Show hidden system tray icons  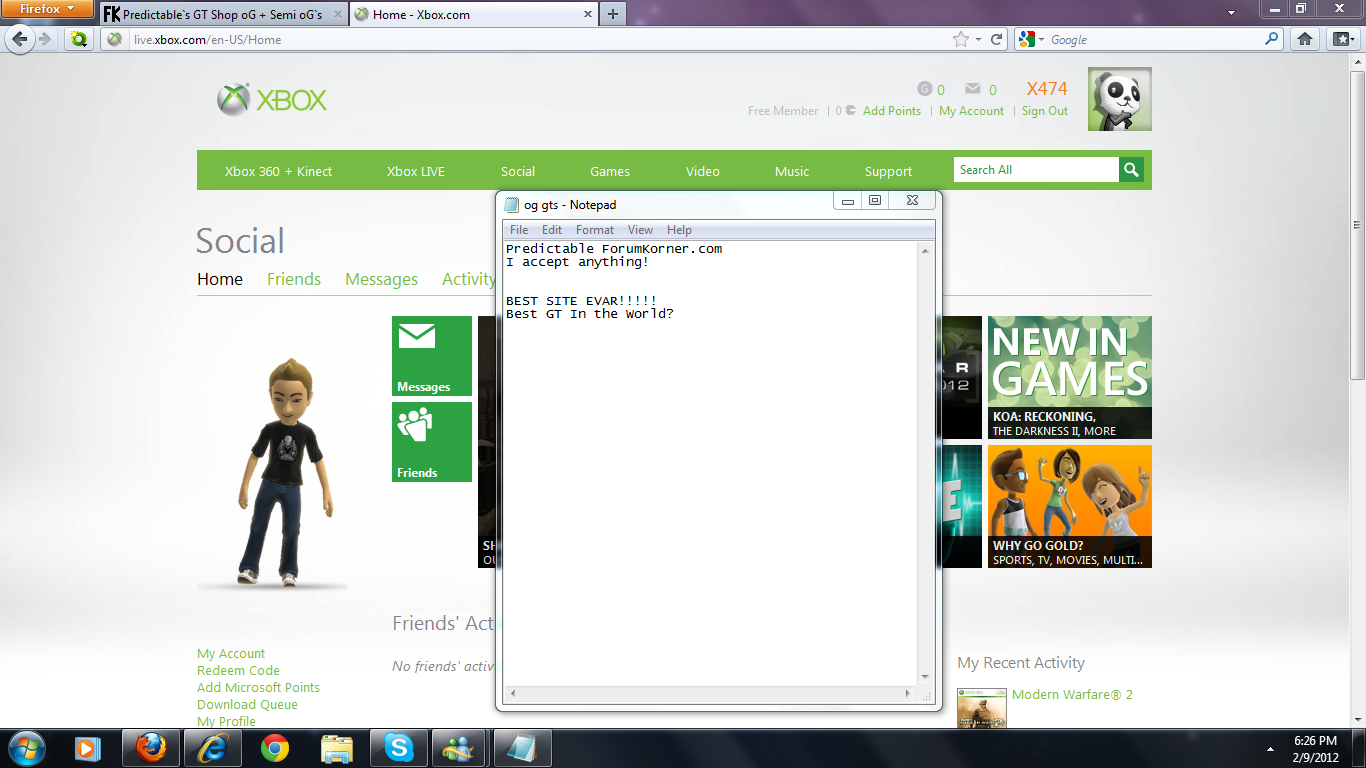[1270, 747]
